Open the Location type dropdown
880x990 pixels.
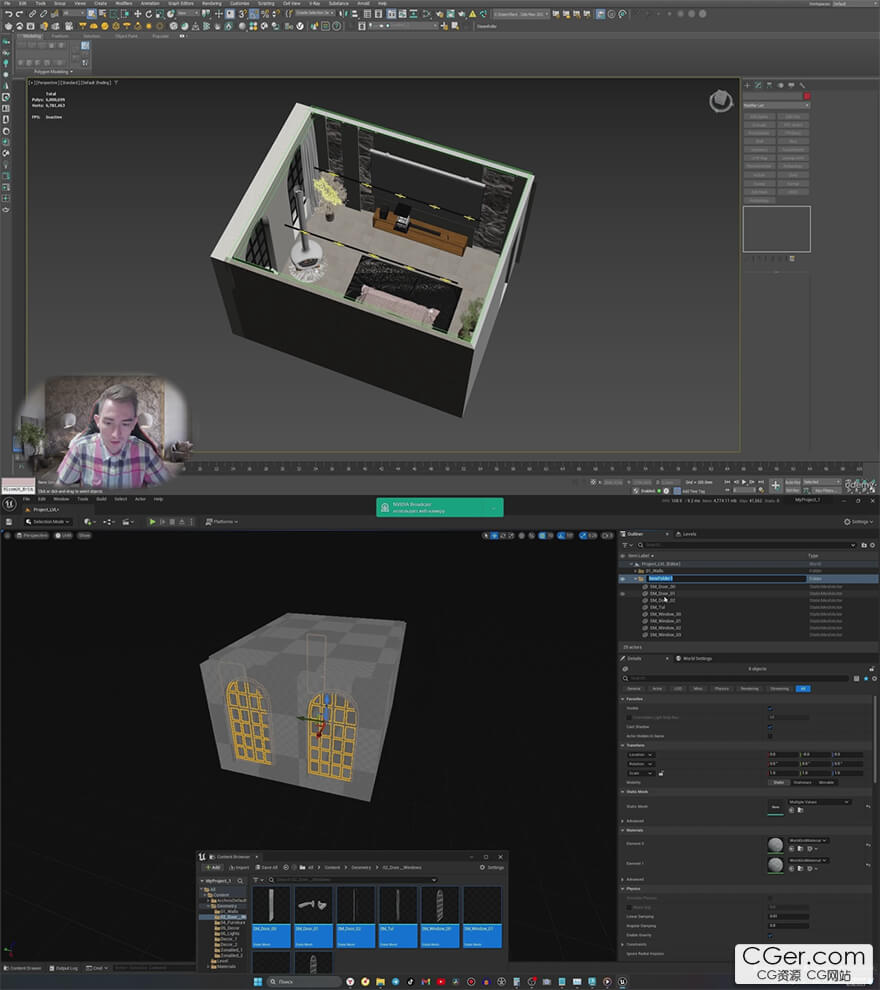640,755
